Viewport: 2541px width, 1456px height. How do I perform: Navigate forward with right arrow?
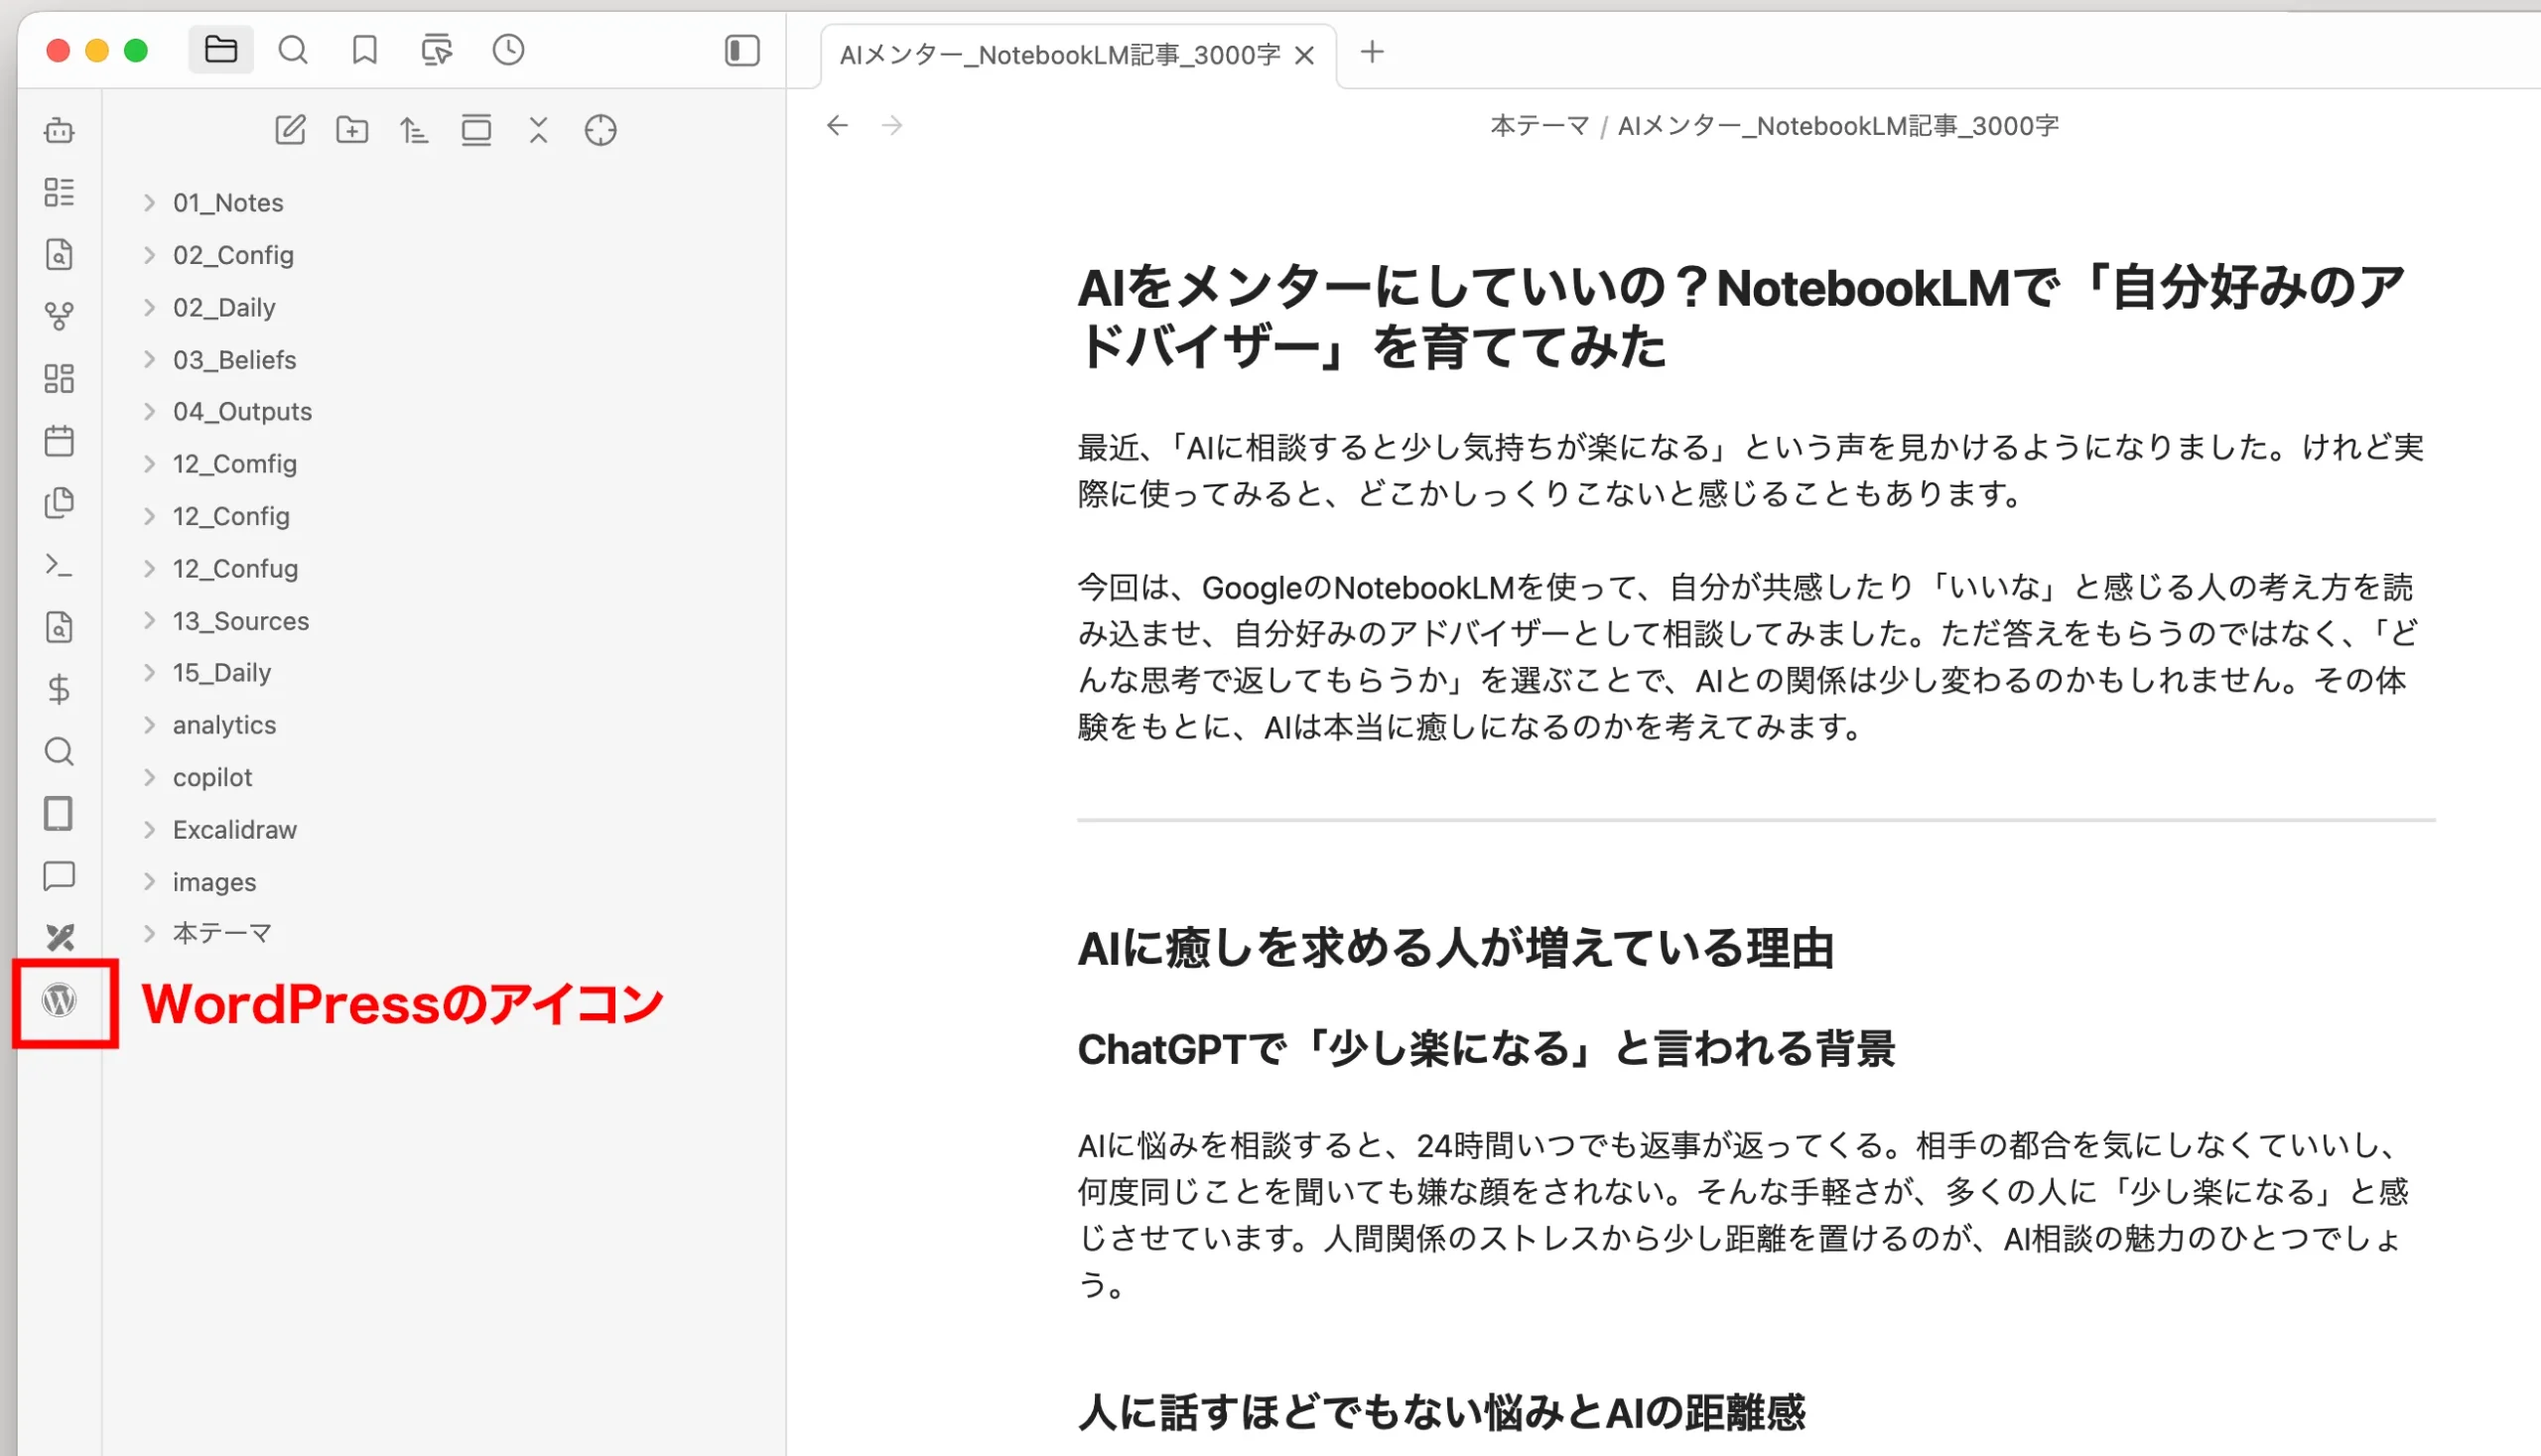pyautogui.click(x=893, y=126)
